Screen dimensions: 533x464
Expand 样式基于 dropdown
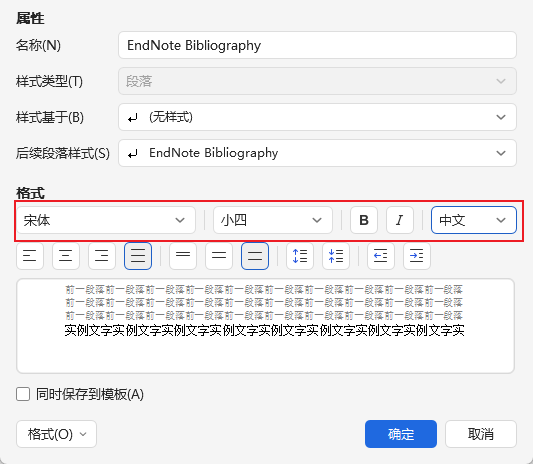317,117
